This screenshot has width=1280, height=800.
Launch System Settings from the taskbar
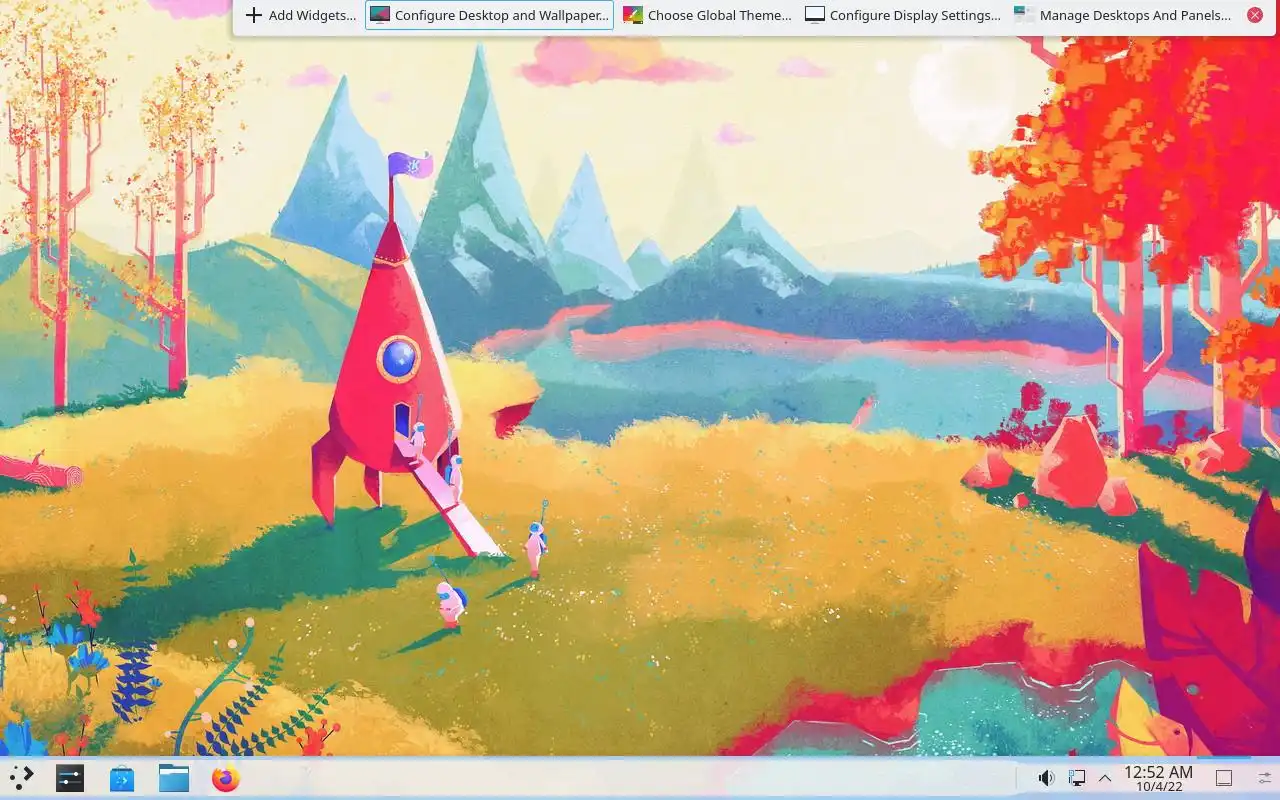pos(70,778)
